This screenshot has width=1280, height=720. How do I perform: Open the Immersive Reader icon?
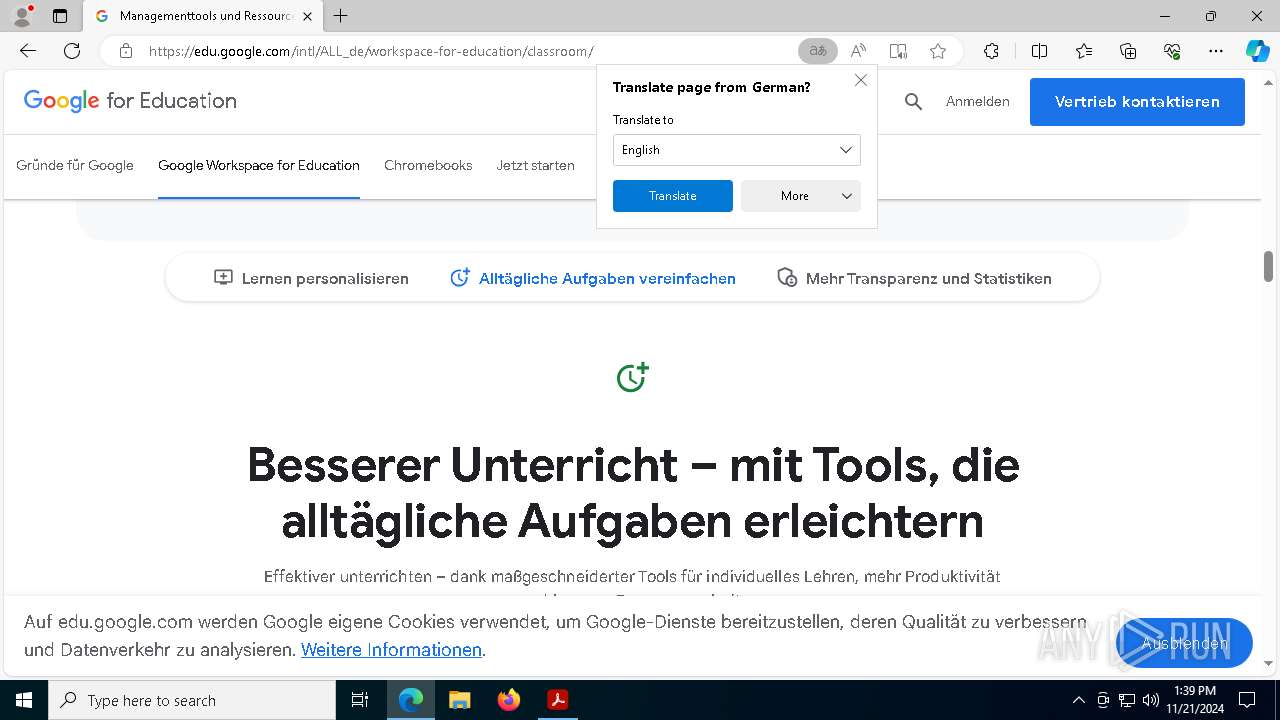point(898,51)
